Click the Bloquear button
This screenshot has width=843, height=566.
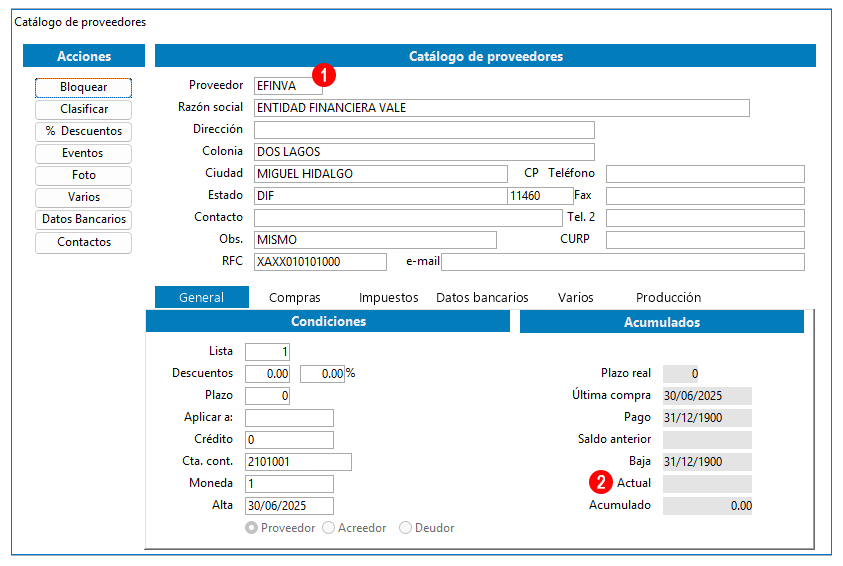tap(83, 87)
